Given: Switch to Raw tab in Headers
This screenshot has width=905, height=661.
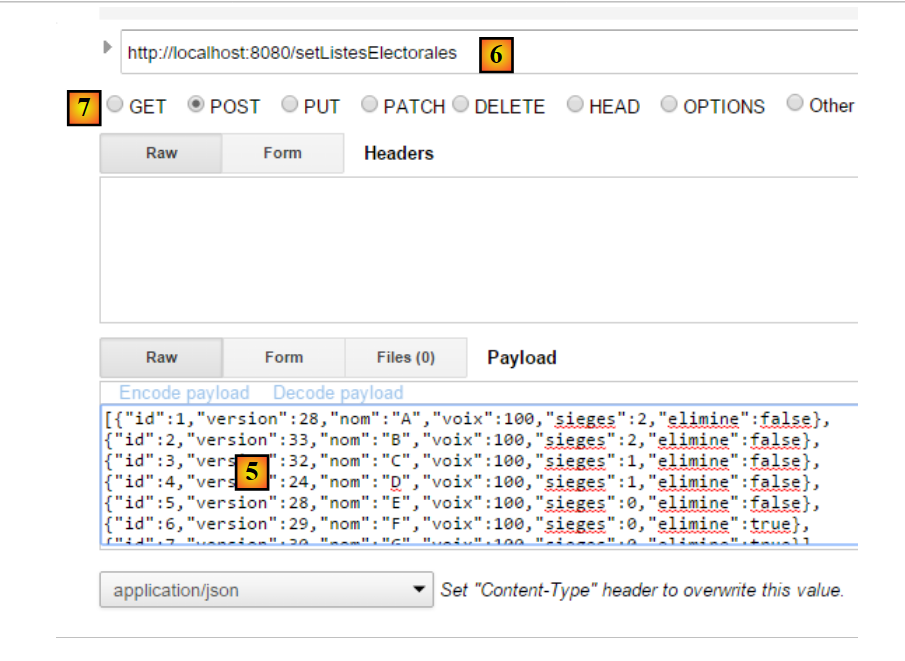Looking at the screenshot, I should [161, 153].
